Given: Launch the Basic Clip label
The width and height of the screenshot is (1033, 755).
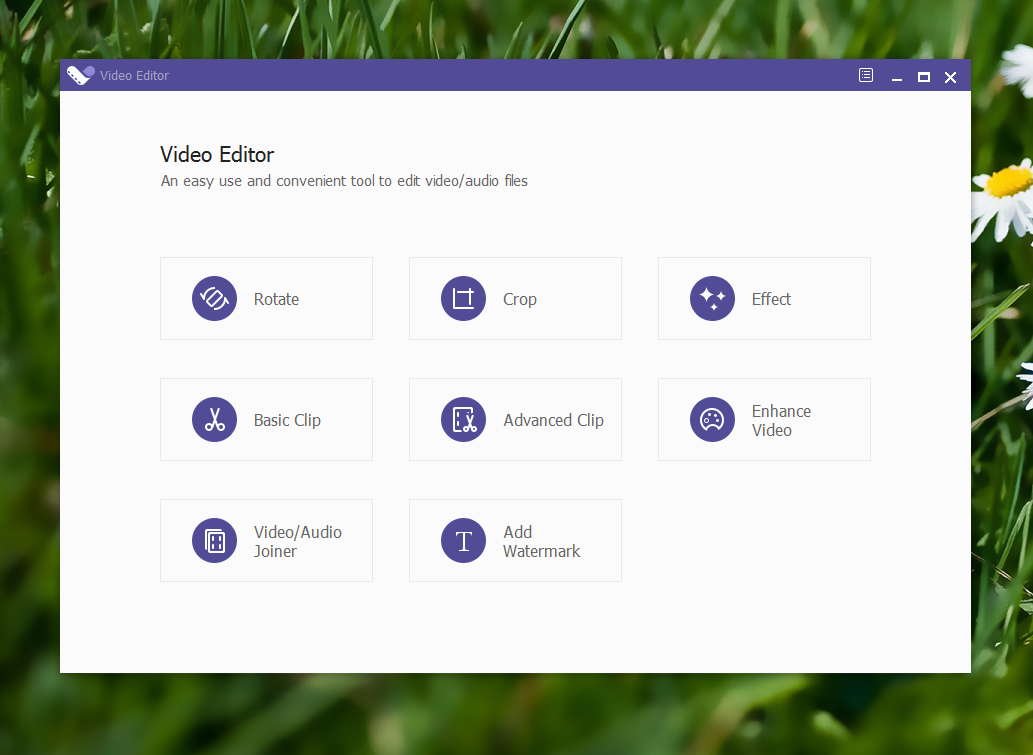Looking at the screenshot, I should point(287,420).
